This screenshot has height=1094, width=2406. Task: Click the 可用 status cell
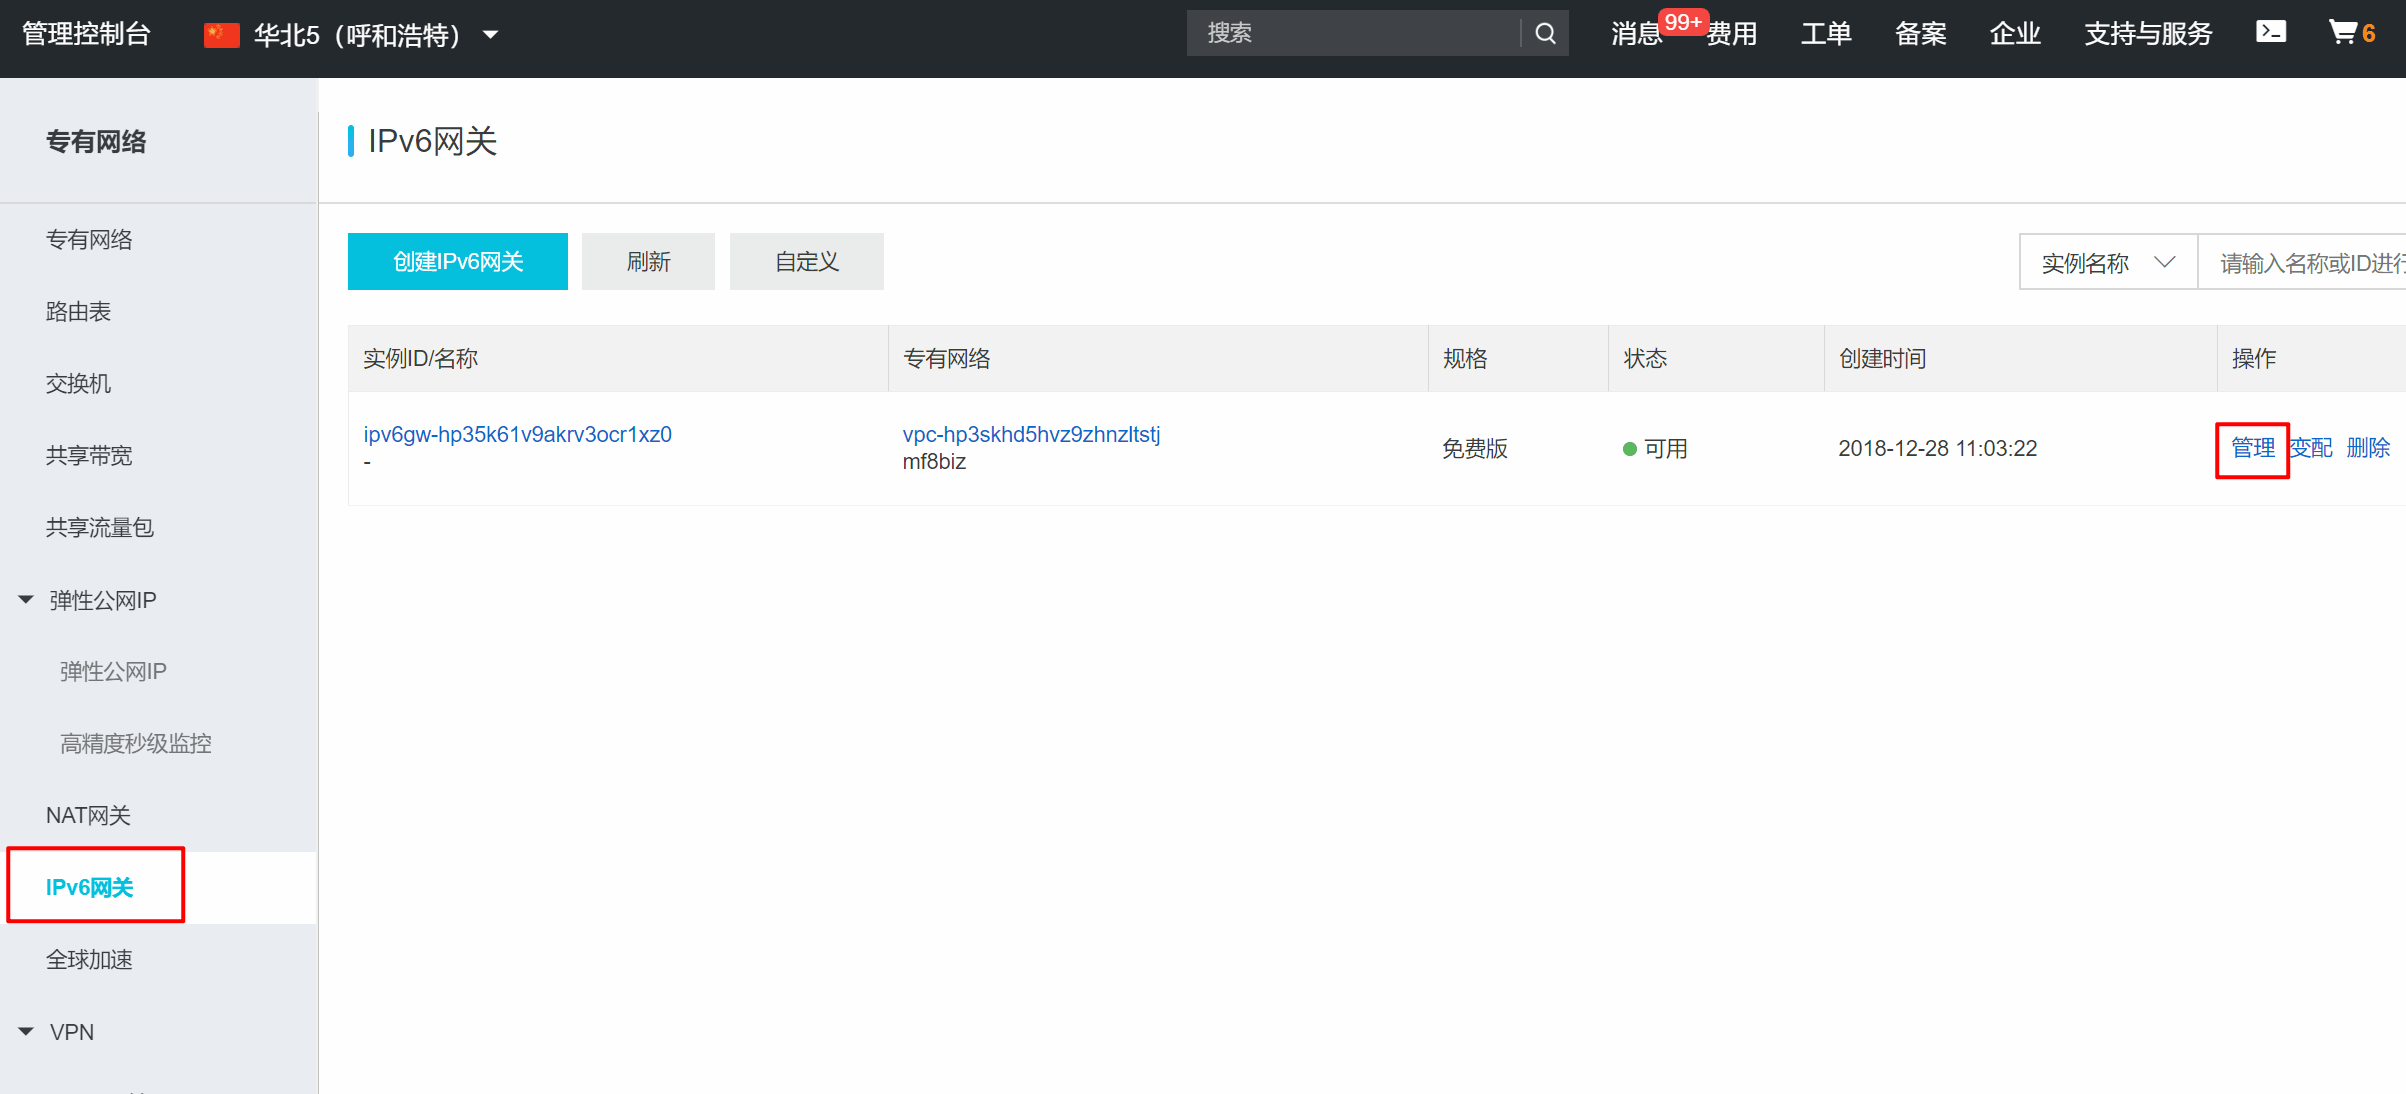(x=1656, y=449)
